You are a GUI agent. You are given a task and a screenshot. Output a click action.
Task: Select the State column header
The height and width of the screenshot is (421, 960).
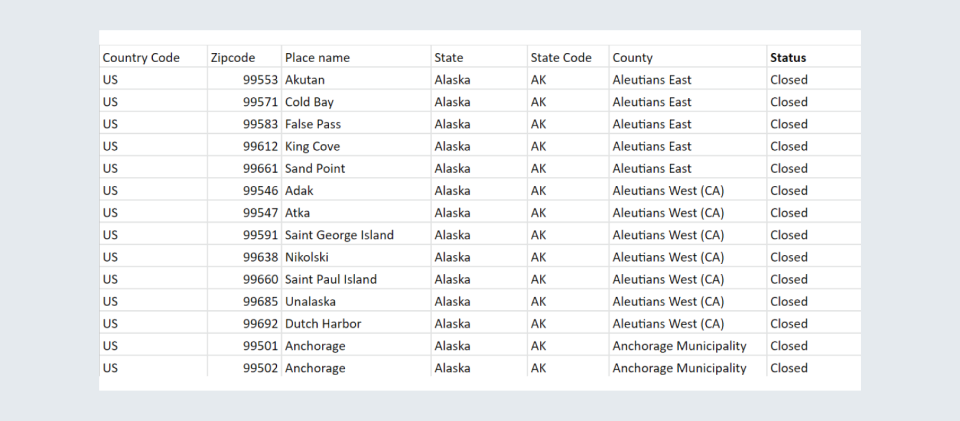point(449,58)
